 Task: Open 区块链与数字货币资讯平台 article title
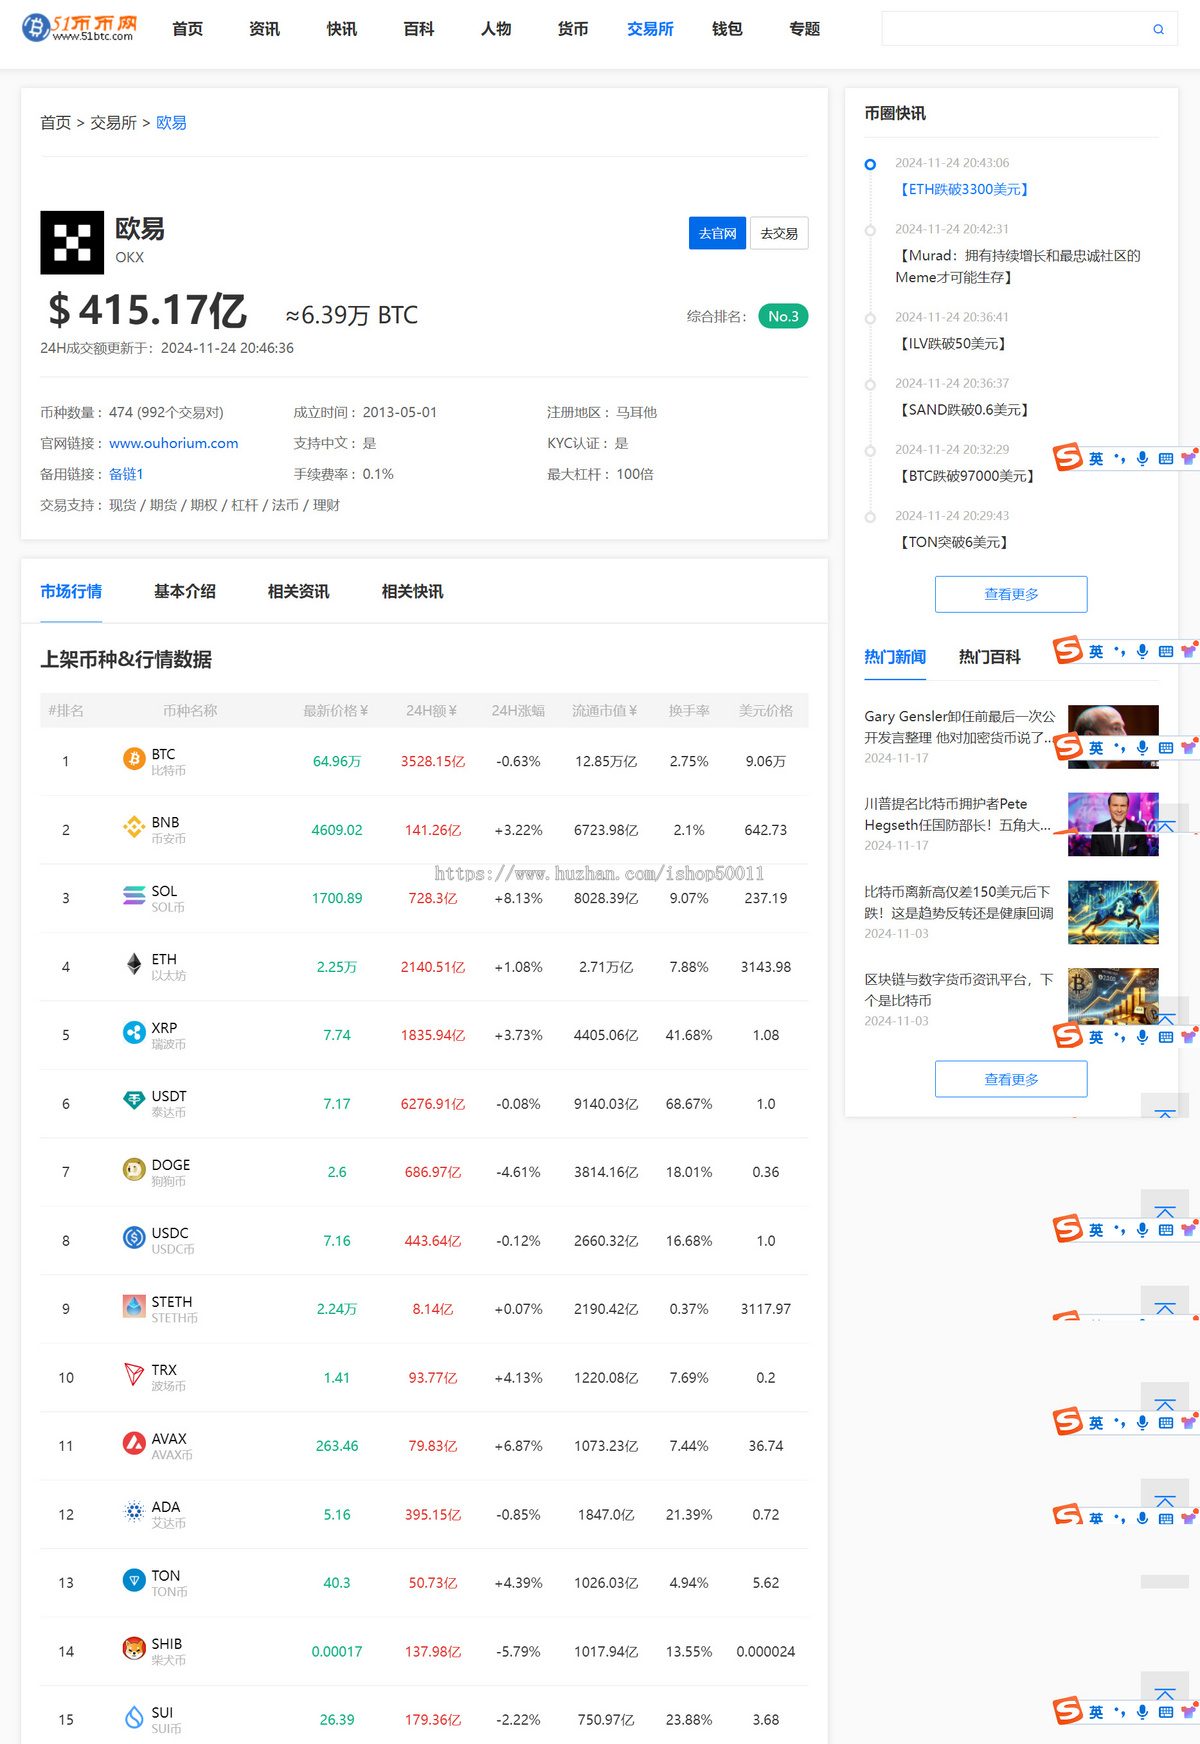pyautogui.click(x=959, y=990)
